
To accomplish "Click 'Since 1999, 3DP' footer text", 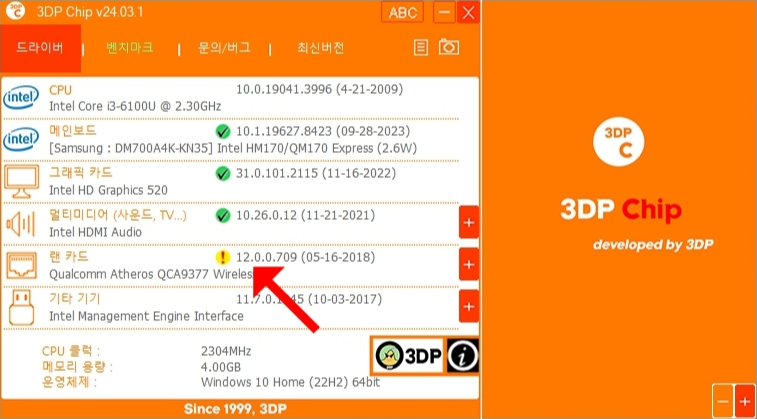I will click(x=235, y=409).
